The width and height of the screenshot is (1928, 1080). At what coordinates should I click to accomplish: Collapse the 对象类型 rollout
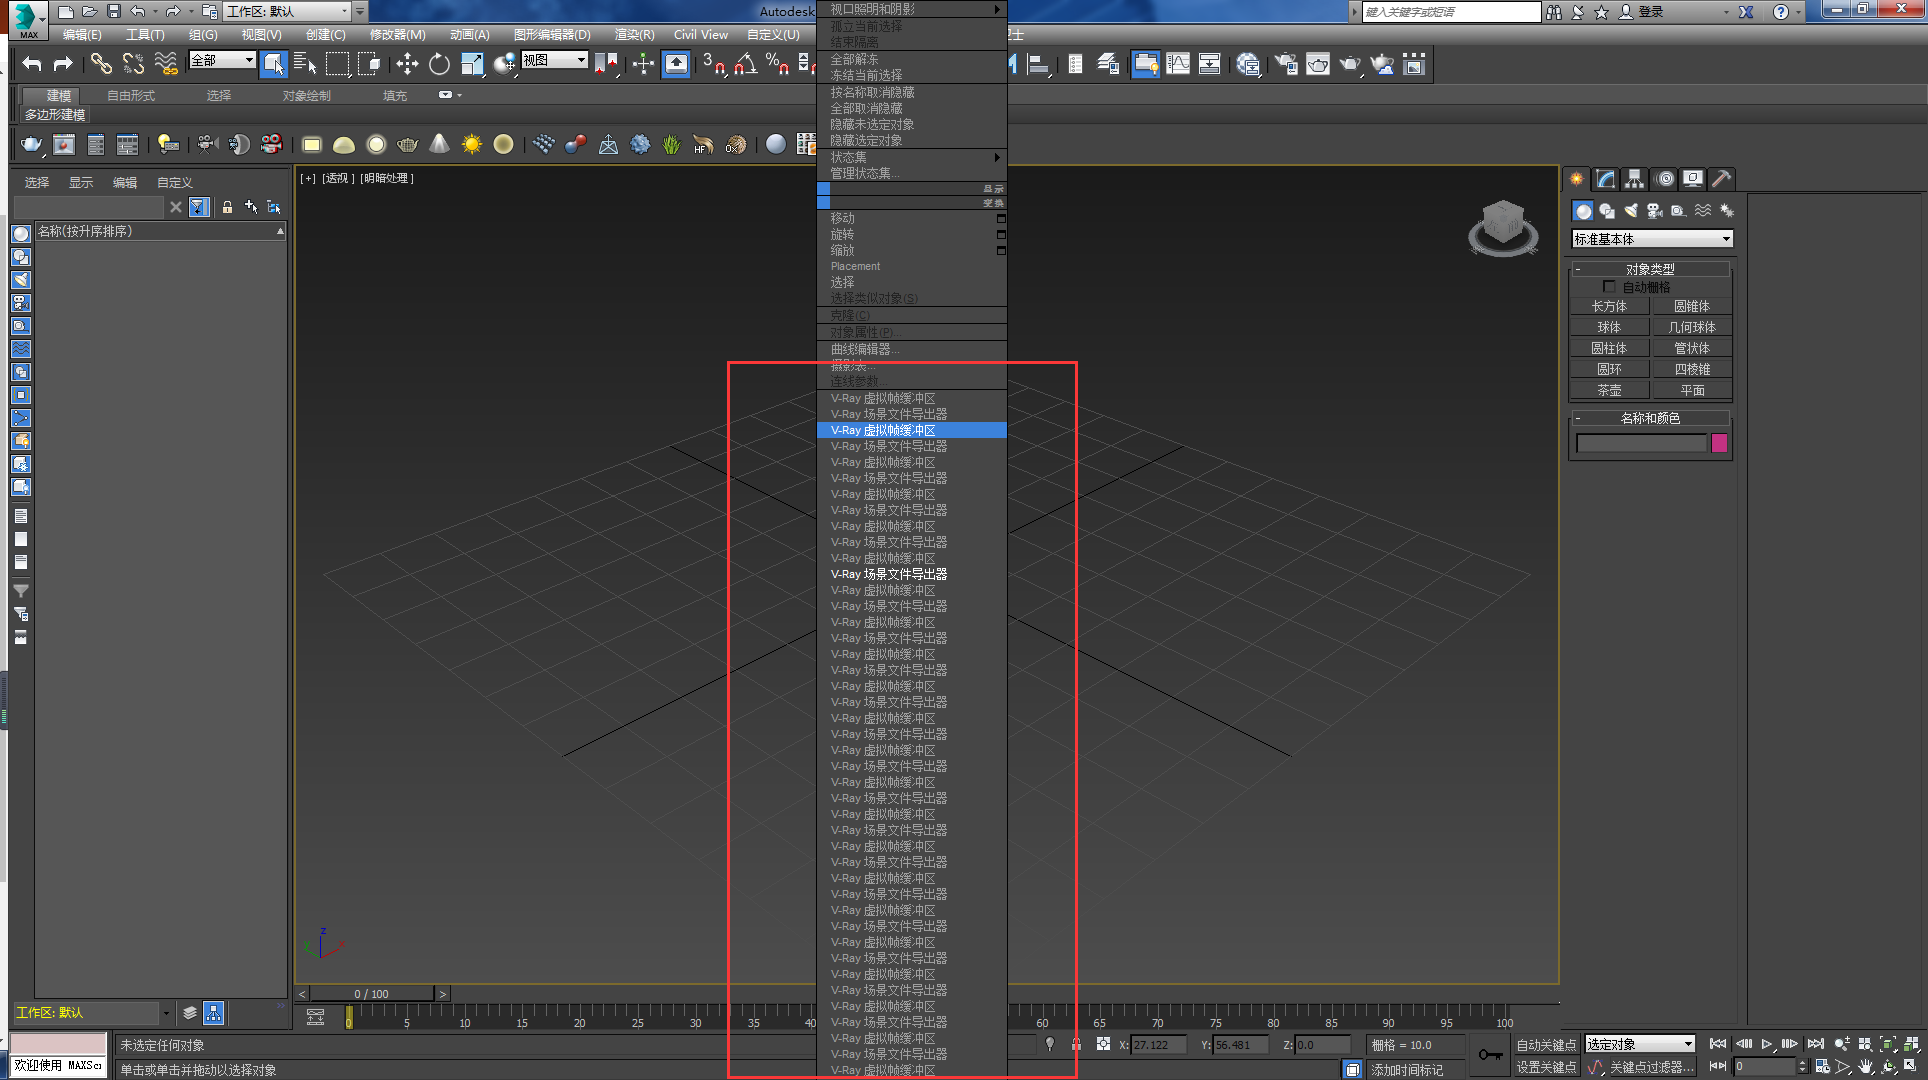(x=1651, y=269)
